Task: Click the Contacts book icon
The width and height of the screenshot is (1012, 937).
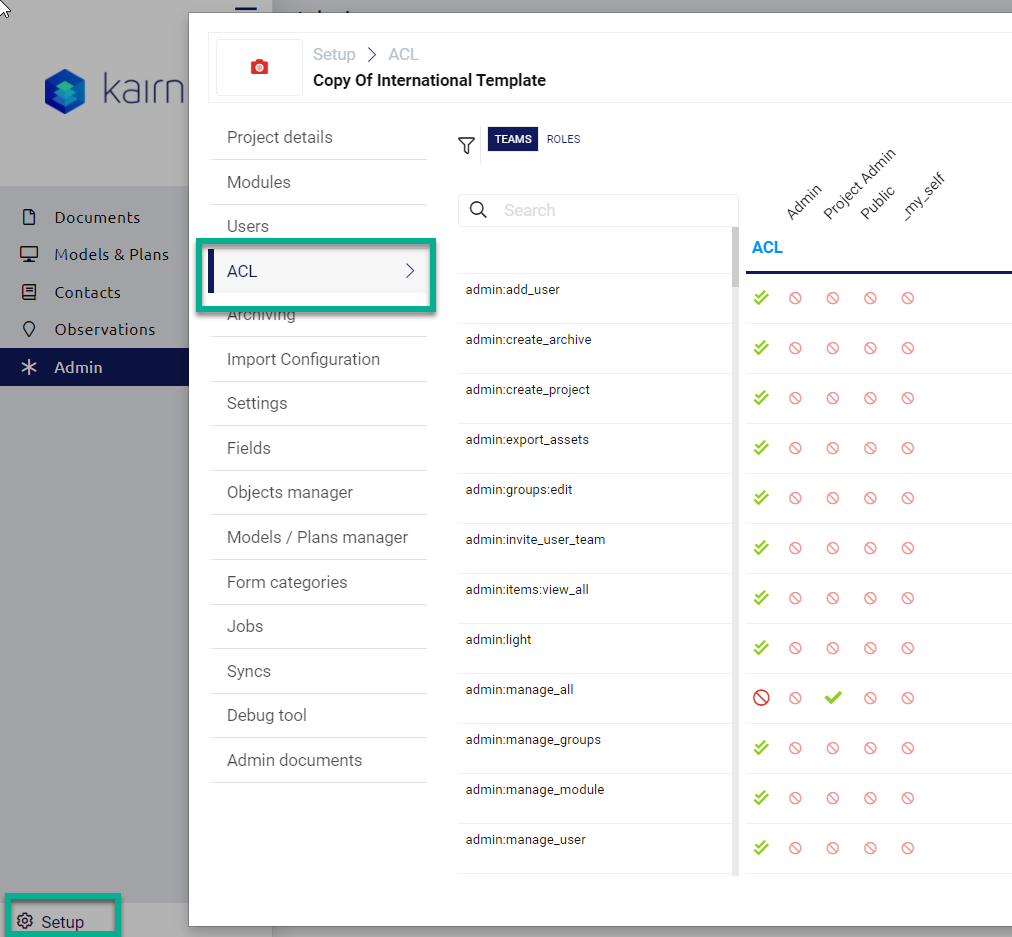Action: (x=29, y=292)
